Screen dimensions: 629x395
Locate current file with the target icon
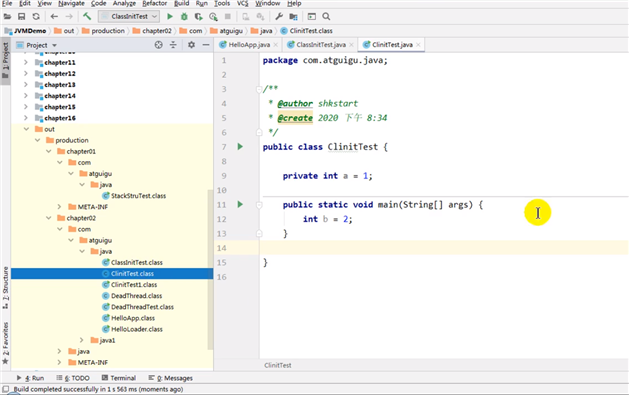[158, 45]
